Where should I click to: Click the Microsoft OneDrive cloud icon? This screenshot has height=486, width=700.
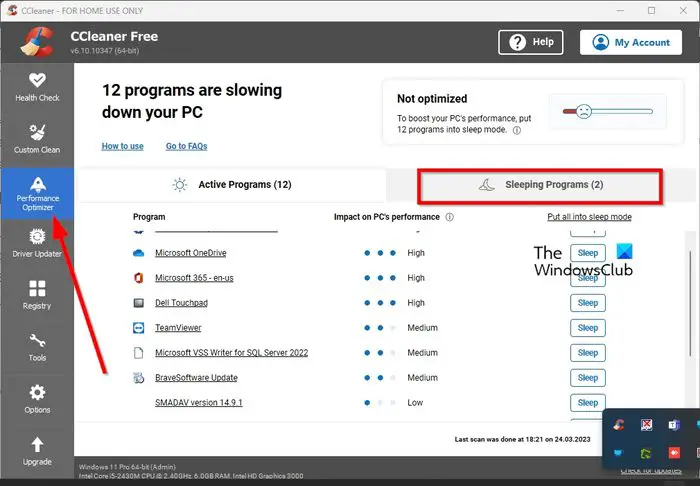point(139,253)
